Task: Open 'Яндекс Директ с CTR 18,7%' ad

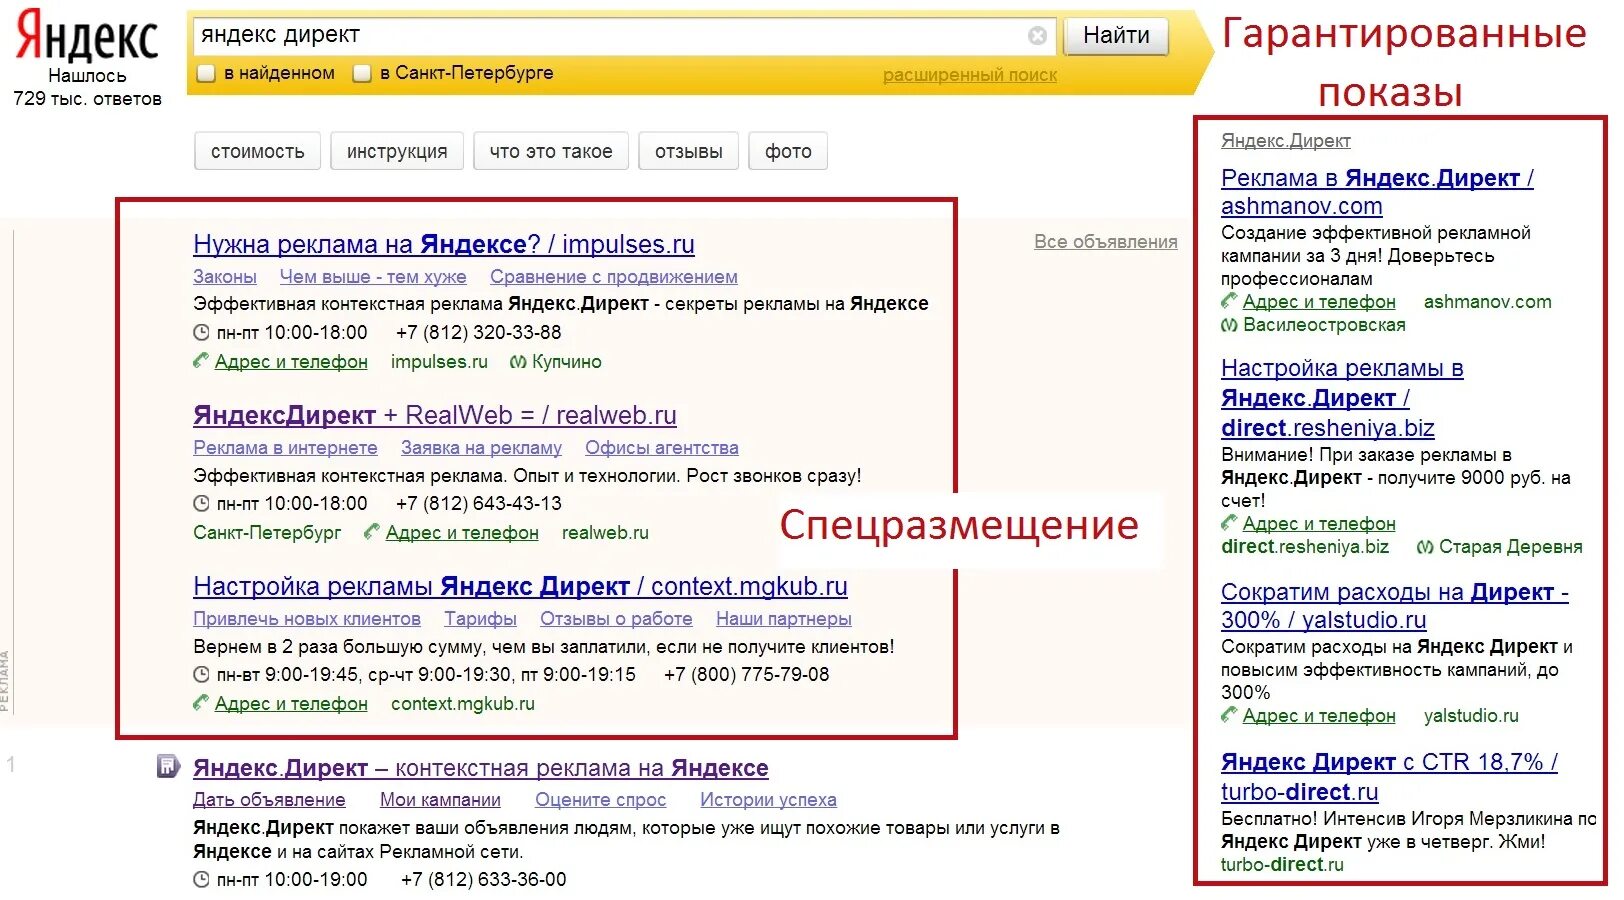Action: click(x=1389, y=777)
